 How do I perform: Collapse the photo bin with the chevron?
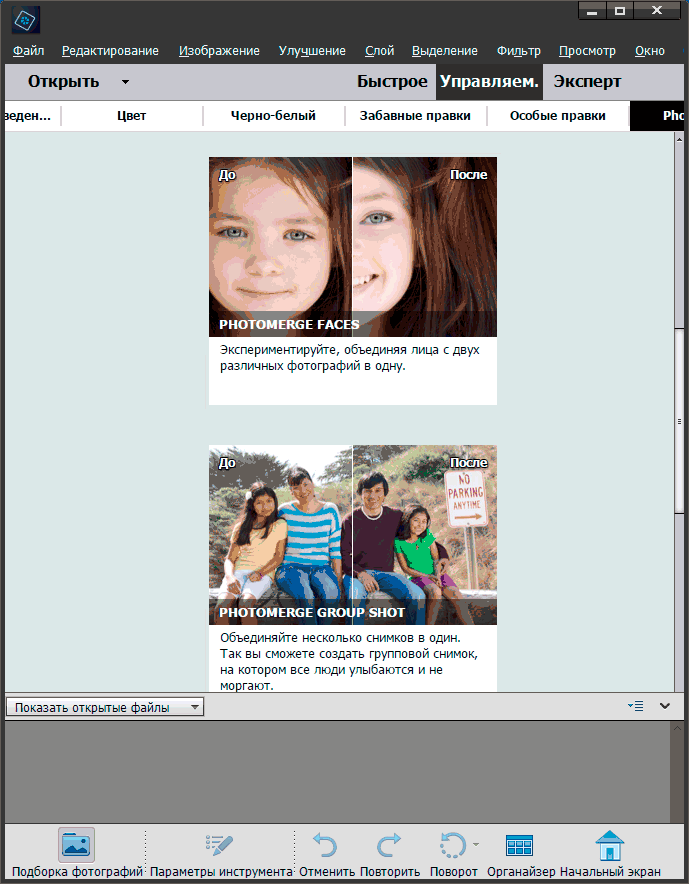tap(665, 706)
